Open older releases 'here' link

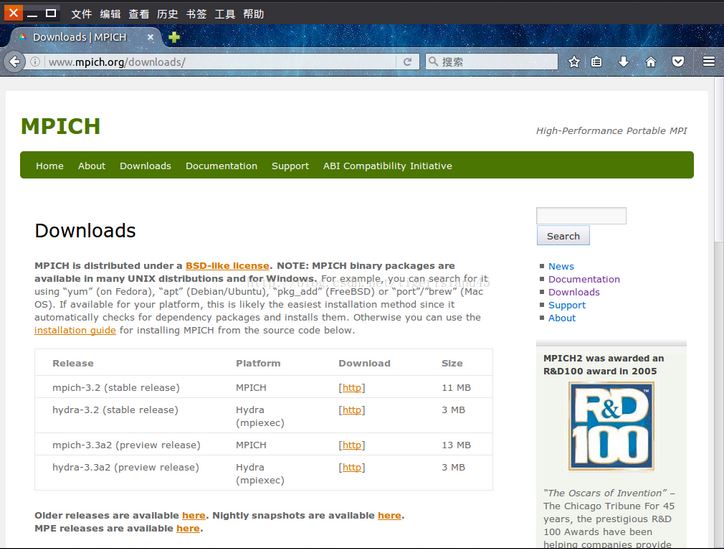193,515
